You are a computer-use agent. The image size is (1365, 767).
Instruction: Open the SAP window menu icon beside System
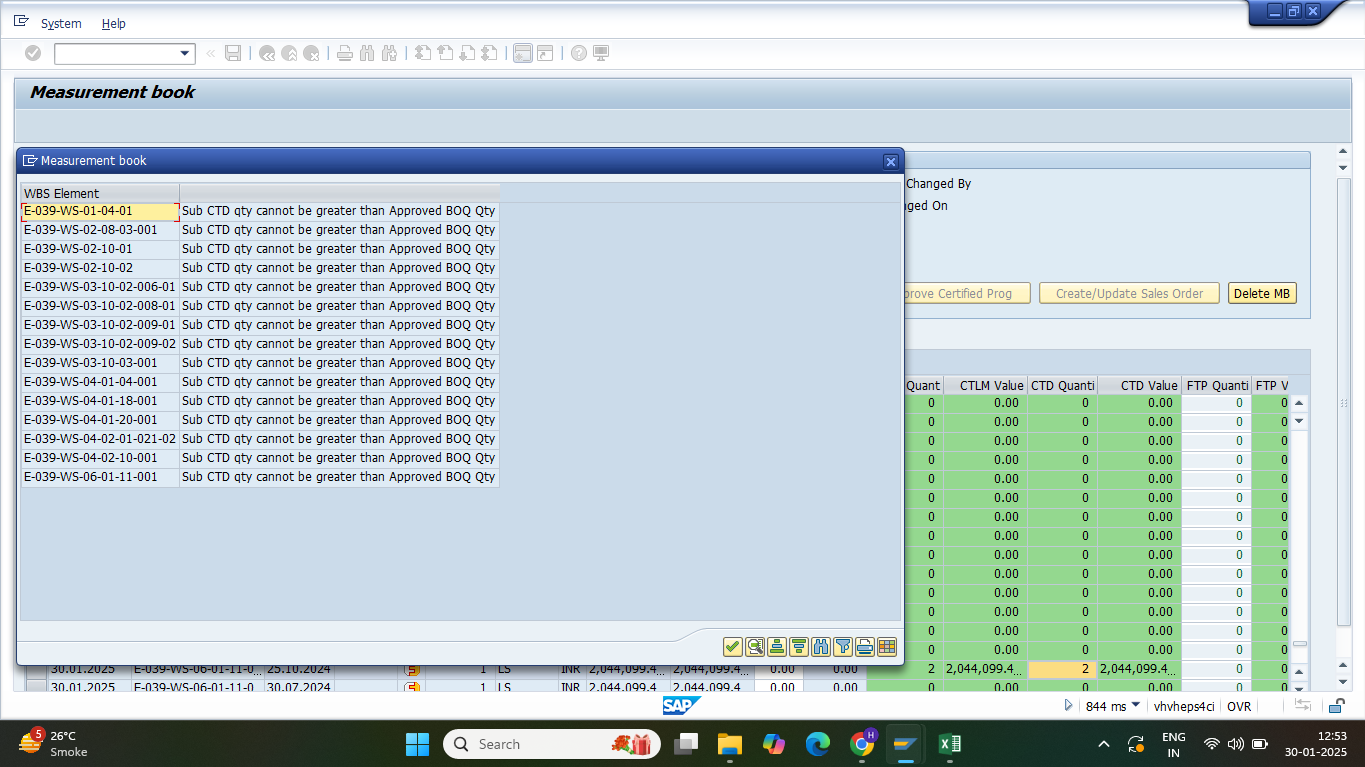click(x=21, y=22)
